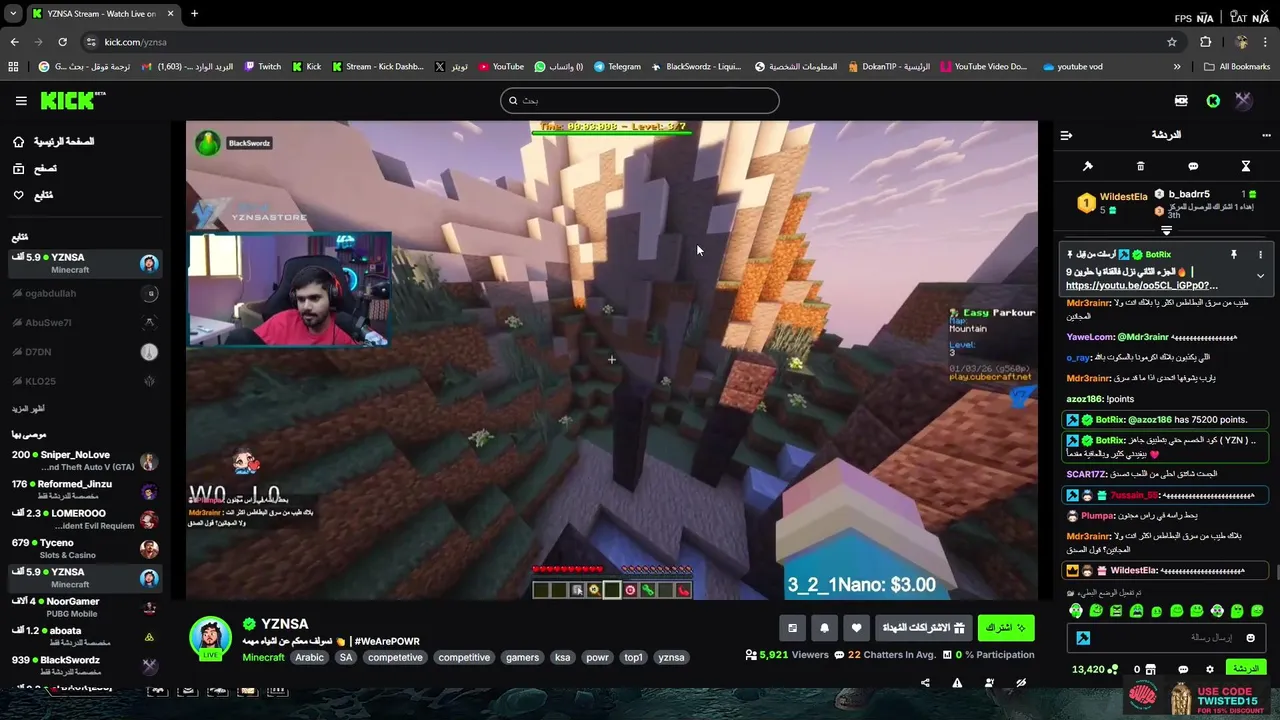Image resolution: width=1280 pixels, height=720 pixels.
Task: Open the channel shop icon
Action: point(1150,670)
